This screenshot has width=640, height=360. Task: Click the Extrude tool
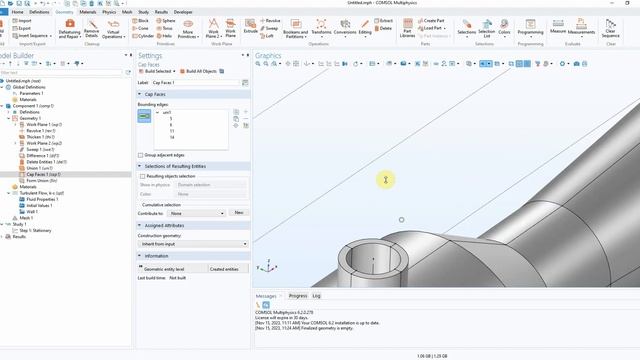(251, 26)
